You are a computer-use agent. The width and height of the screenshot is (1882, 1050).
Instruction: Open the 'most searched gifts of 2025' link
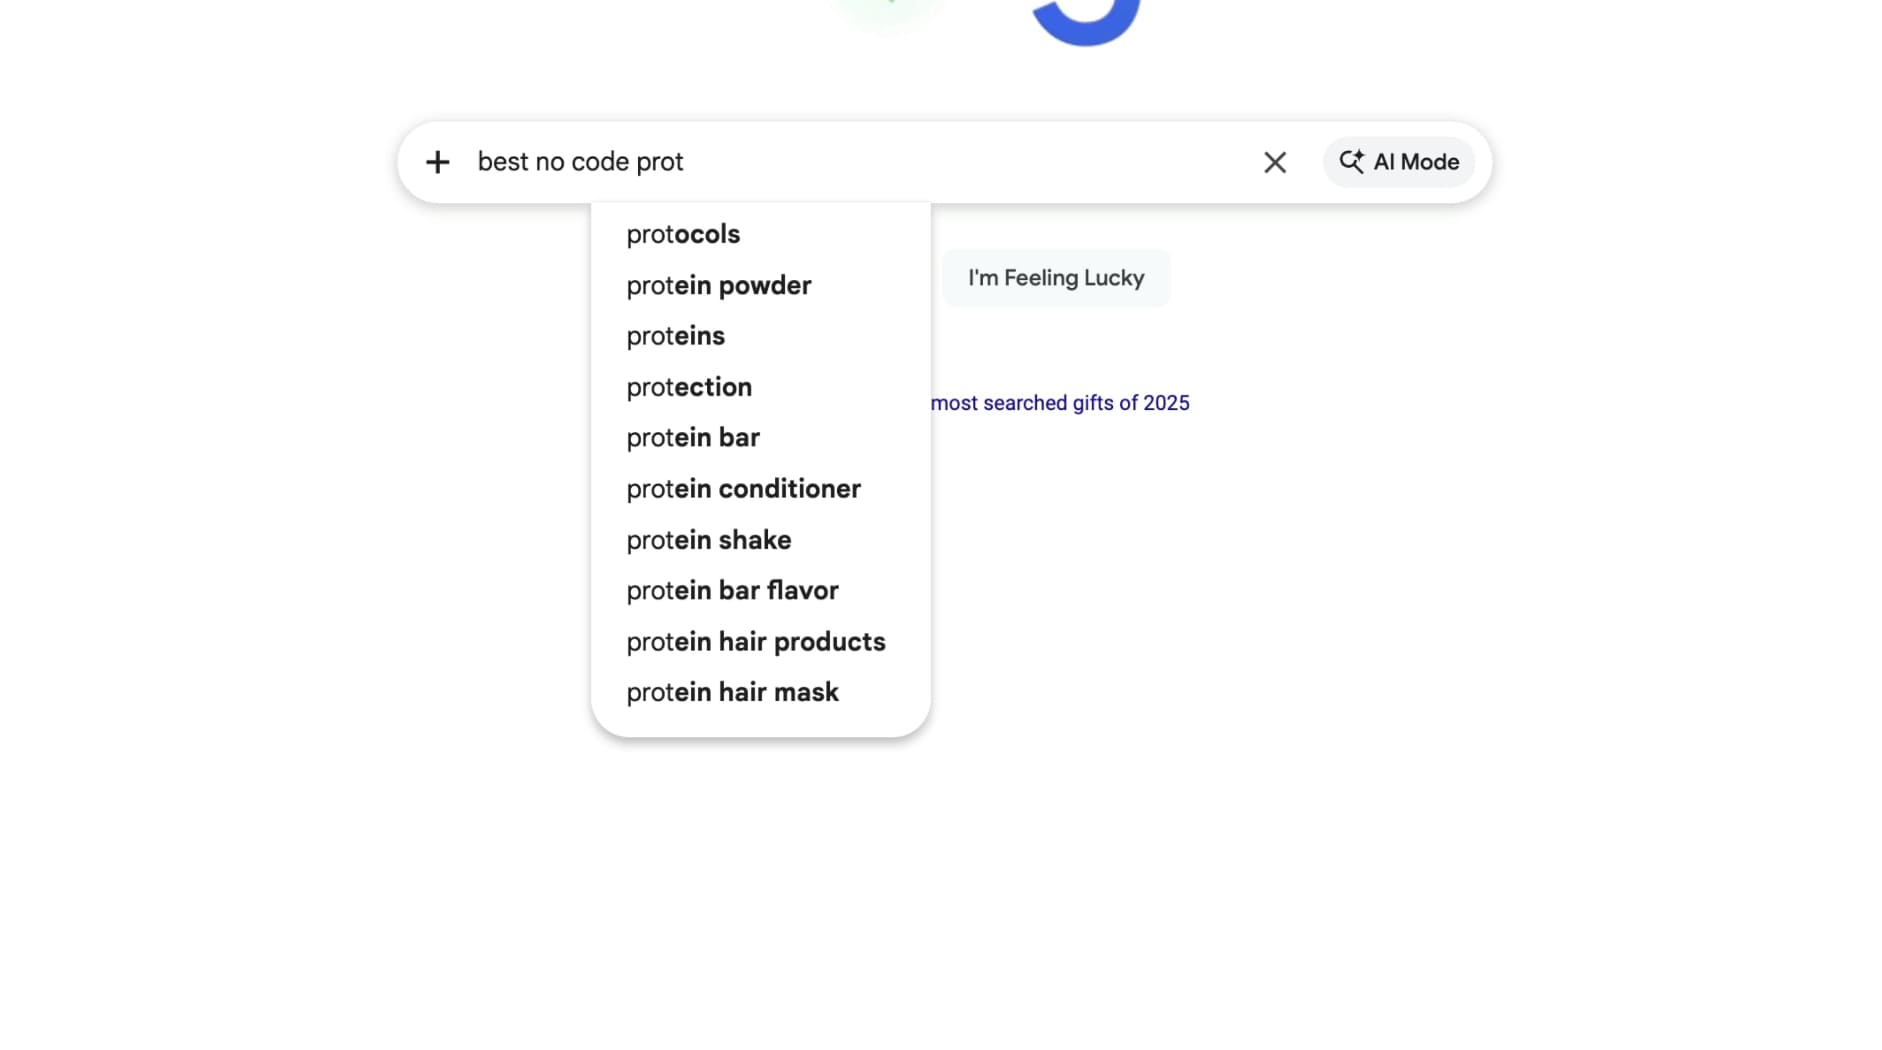coord(1060,402)
